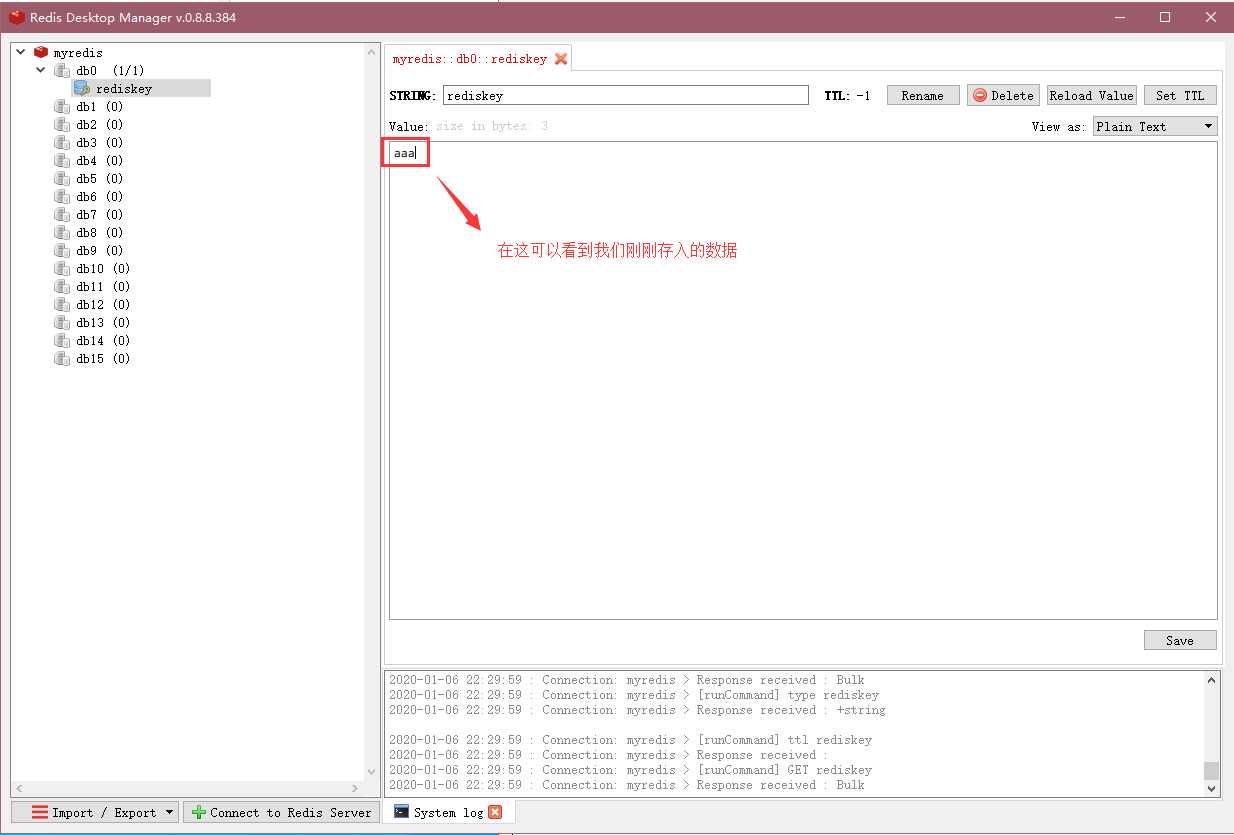Click Reload Value button
1234x835 pixels.
coord(1091,95)
